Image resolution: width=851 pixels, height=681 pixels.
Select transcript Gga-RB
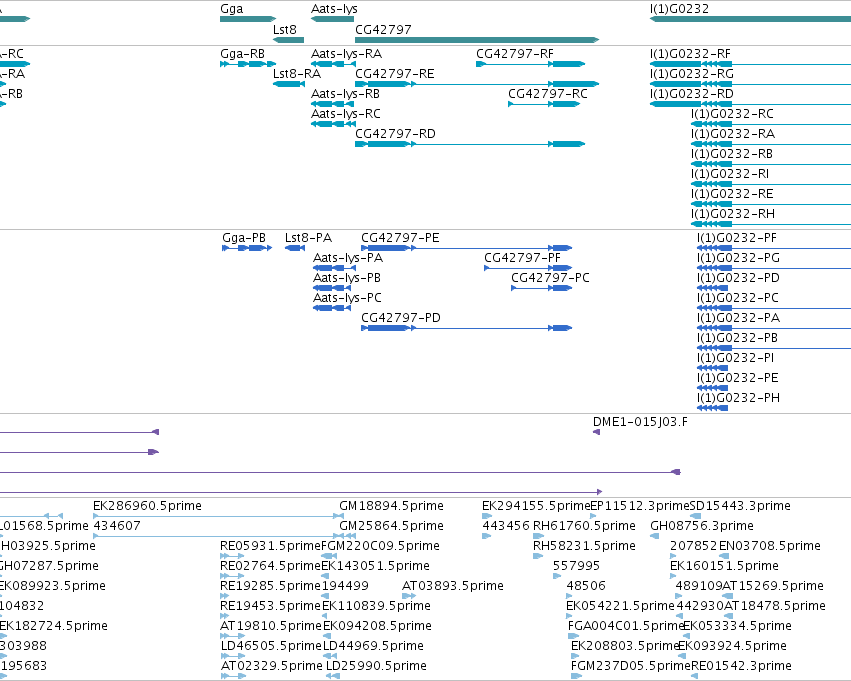click(x=248, y=64)
